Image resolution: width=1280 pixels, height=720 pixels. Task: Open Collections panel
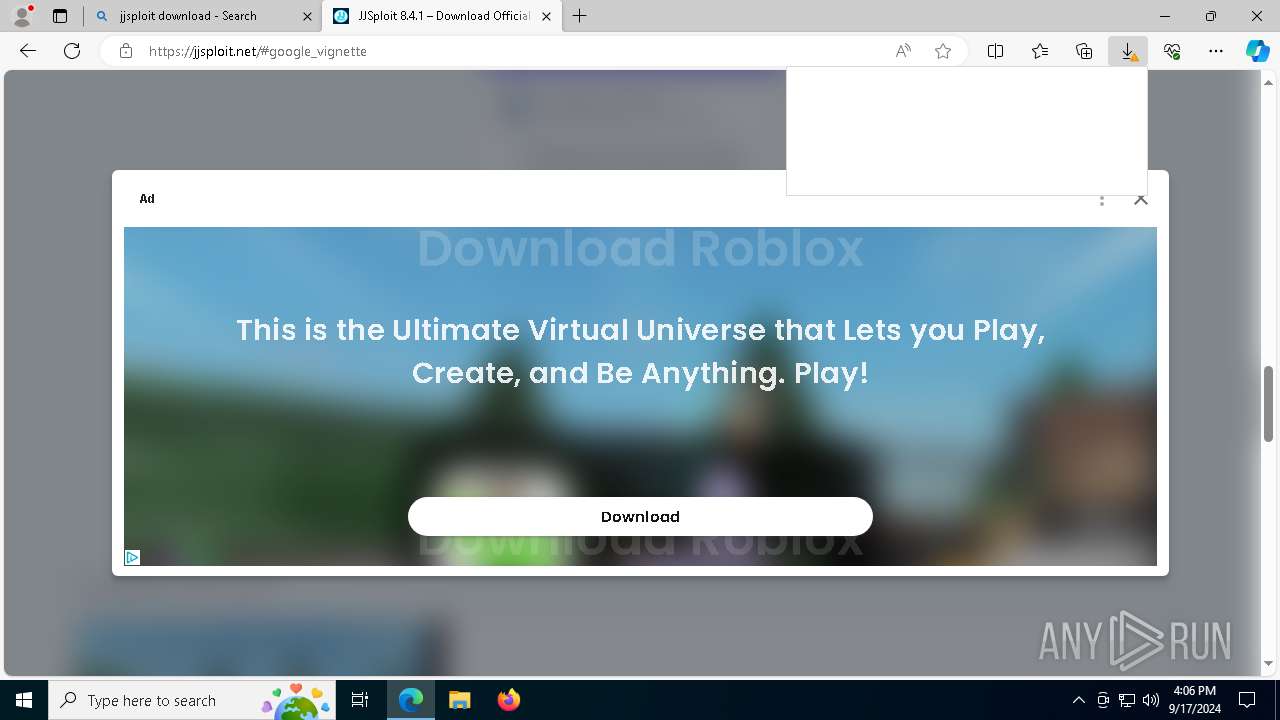(x=1084, y=51)
